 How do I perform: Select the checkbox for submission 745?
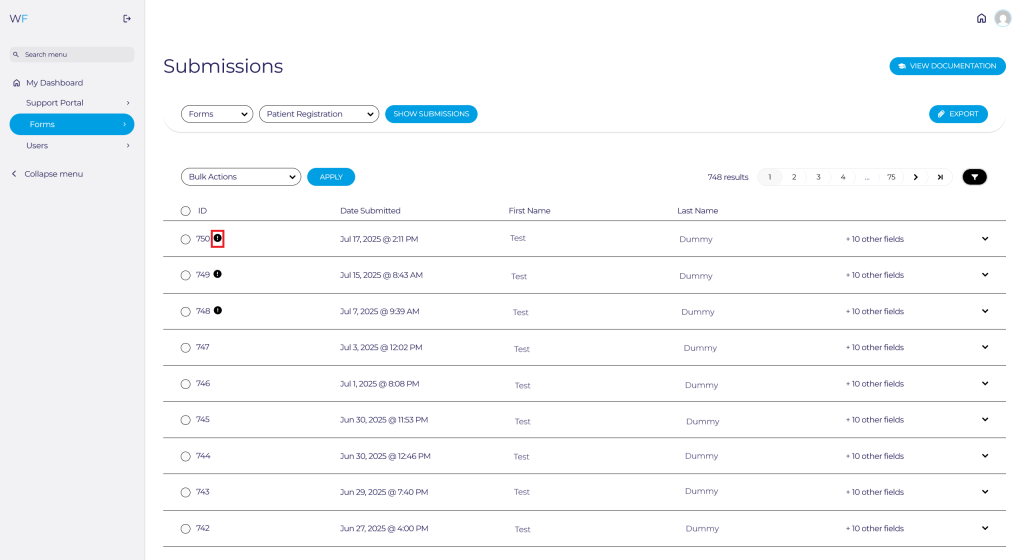click(x=185, y=420)
